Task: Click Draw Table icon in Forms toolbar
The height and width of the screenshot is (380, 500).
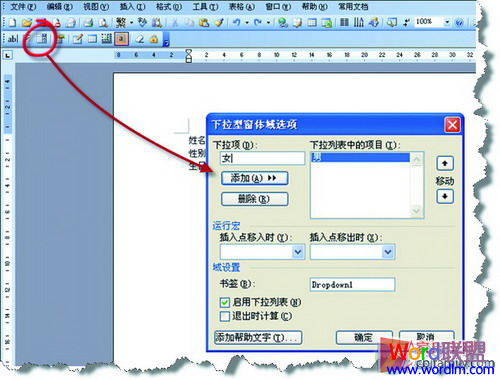Action: (77, 39)
